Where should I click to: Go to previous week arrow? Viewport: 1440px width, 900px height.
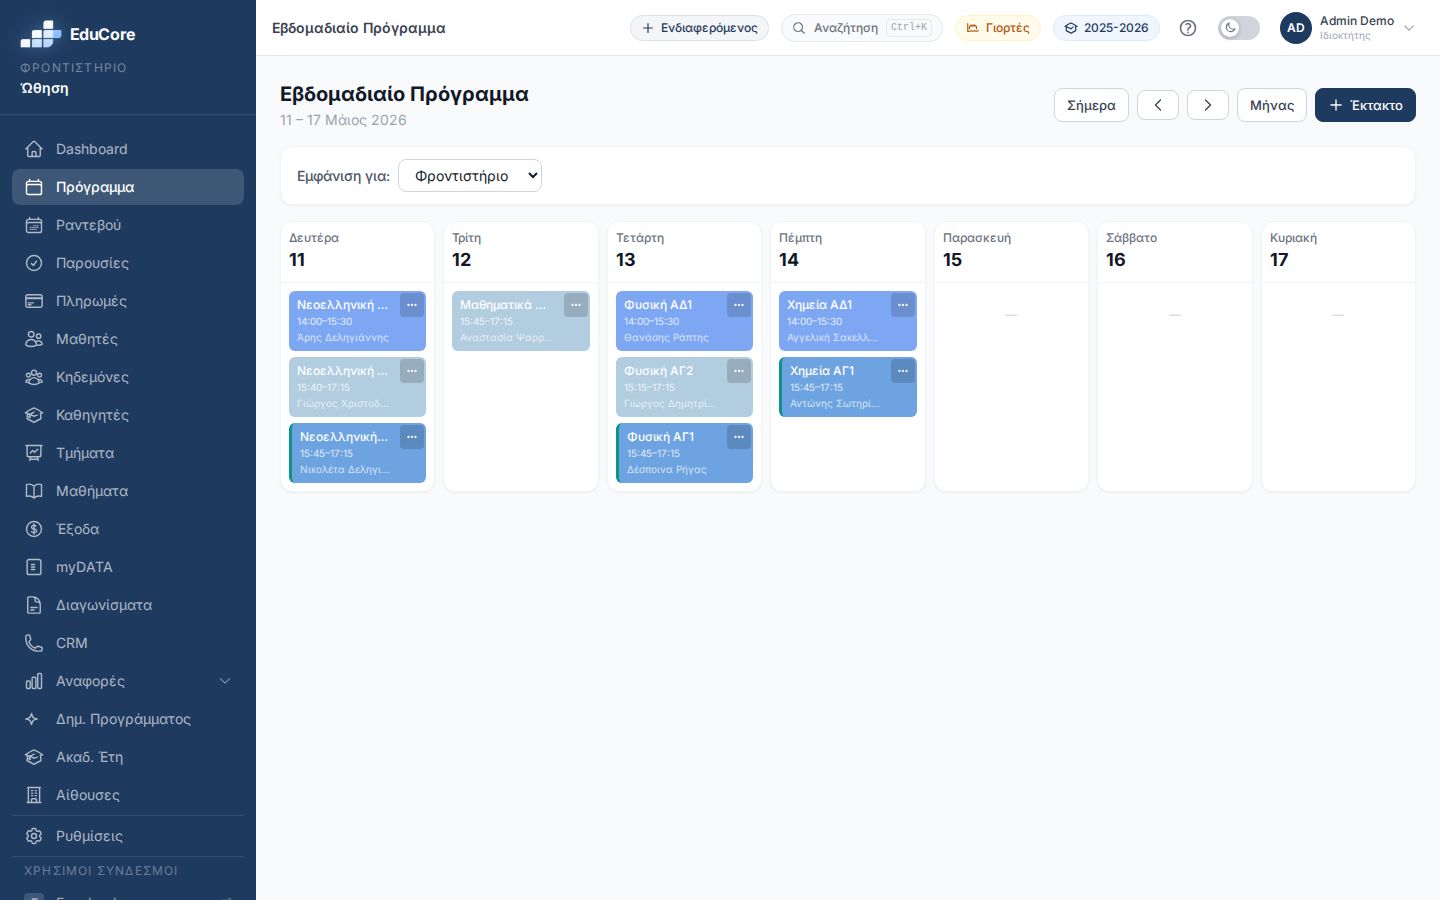tap(1158, 105)
